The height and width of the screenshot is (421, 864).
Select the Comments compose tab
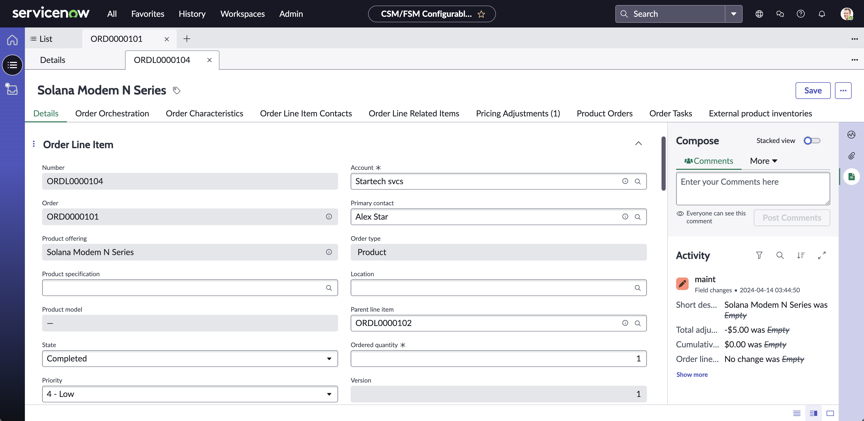tap(709, 161)
